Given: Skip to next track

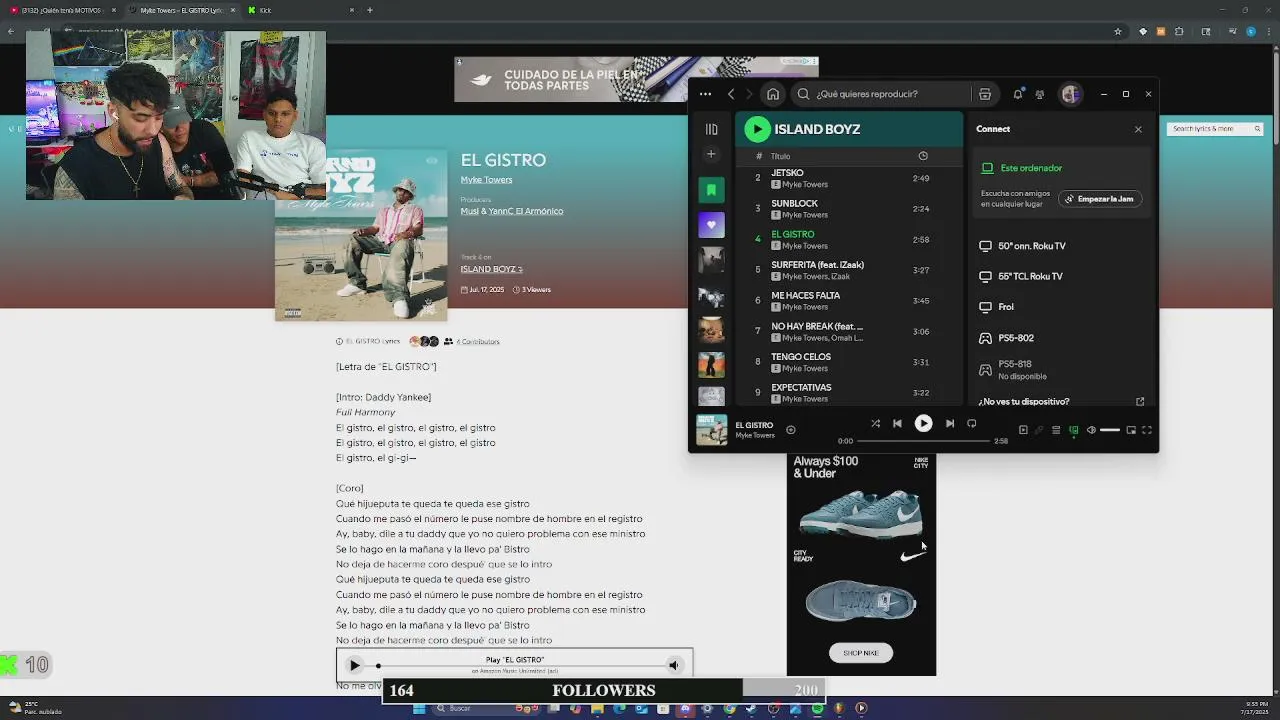Looking at the screenshot, I should click(950, 424).
